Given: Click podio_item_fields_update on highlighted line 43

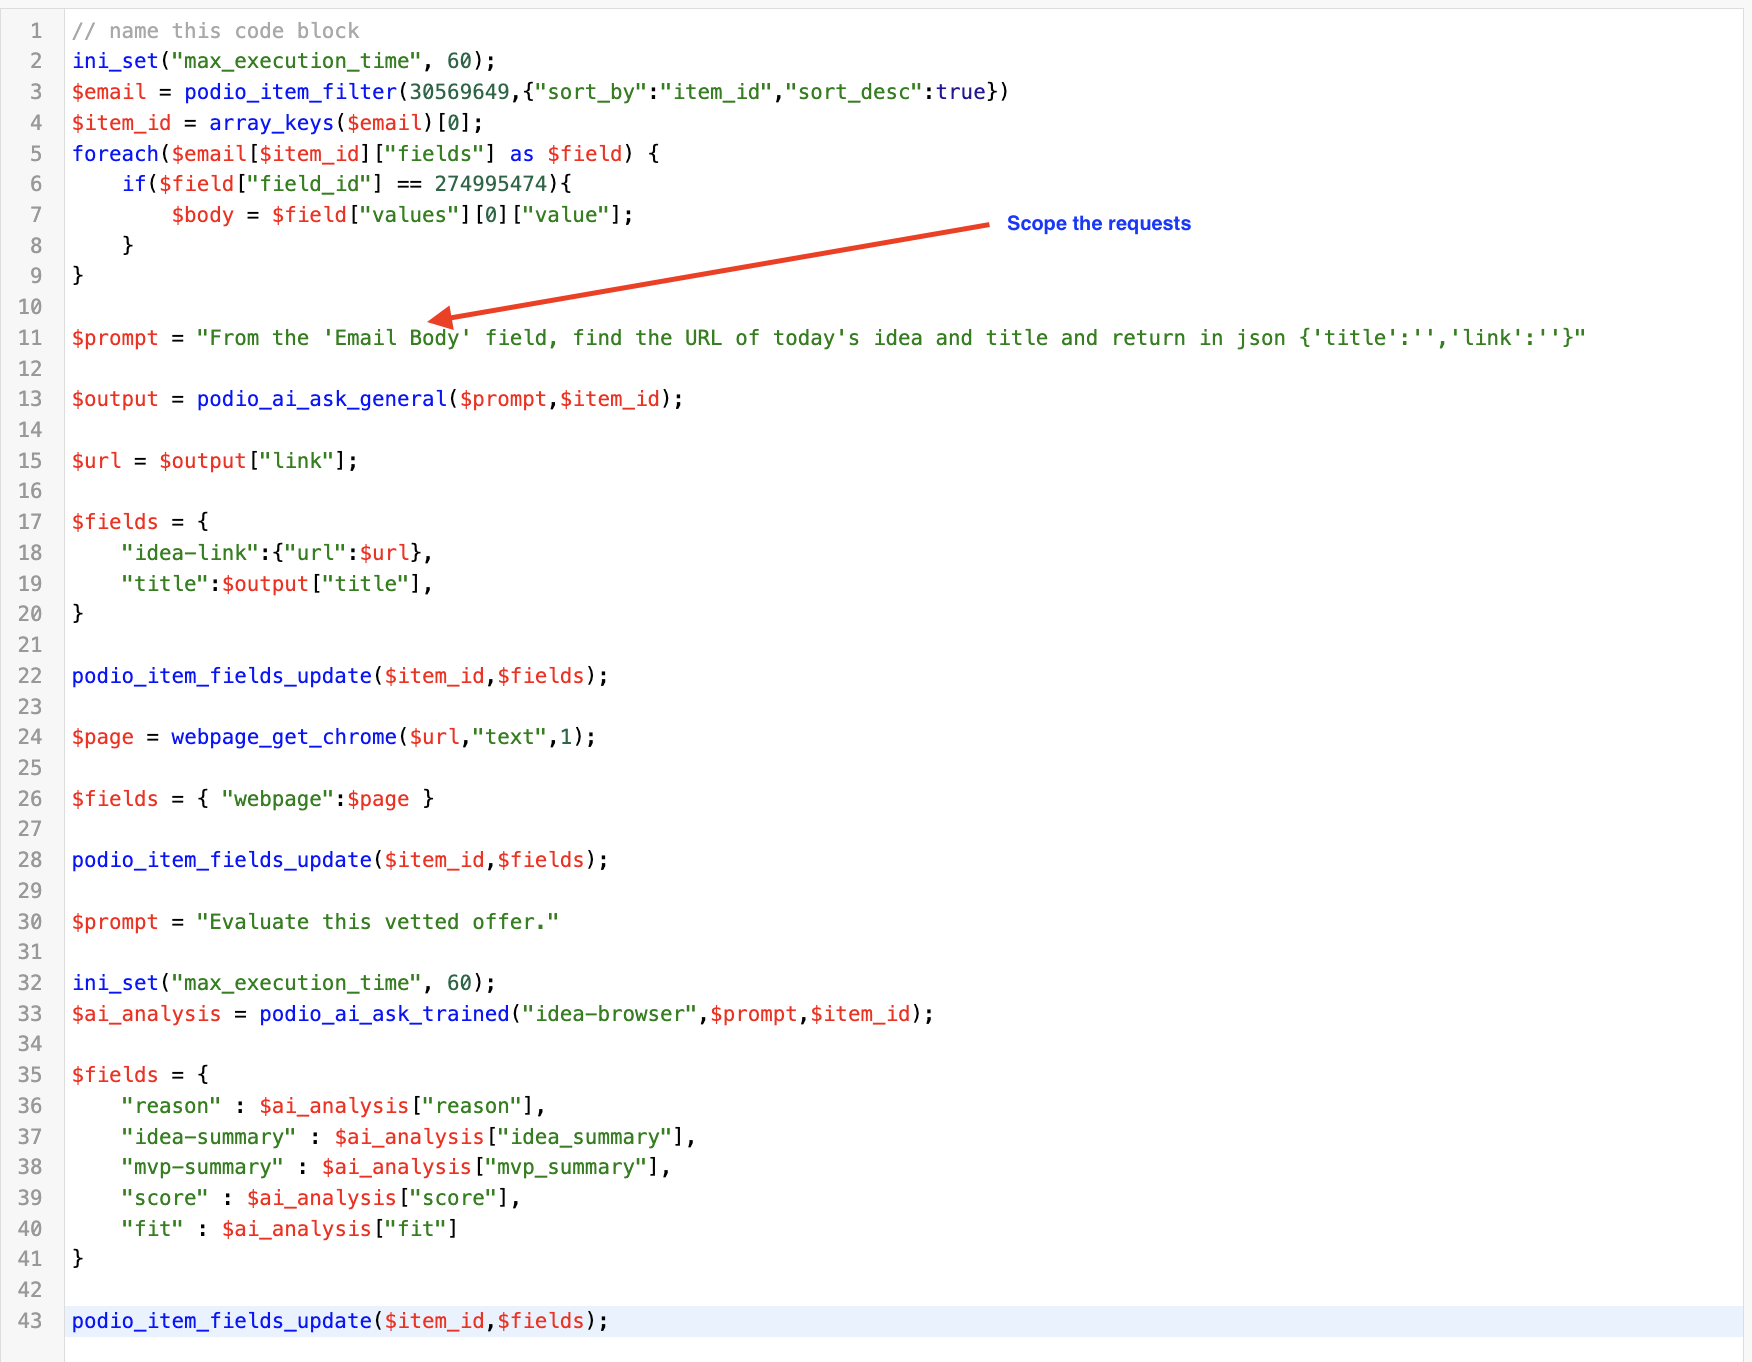Looking at the screenshot, I should click(221, 1321).
